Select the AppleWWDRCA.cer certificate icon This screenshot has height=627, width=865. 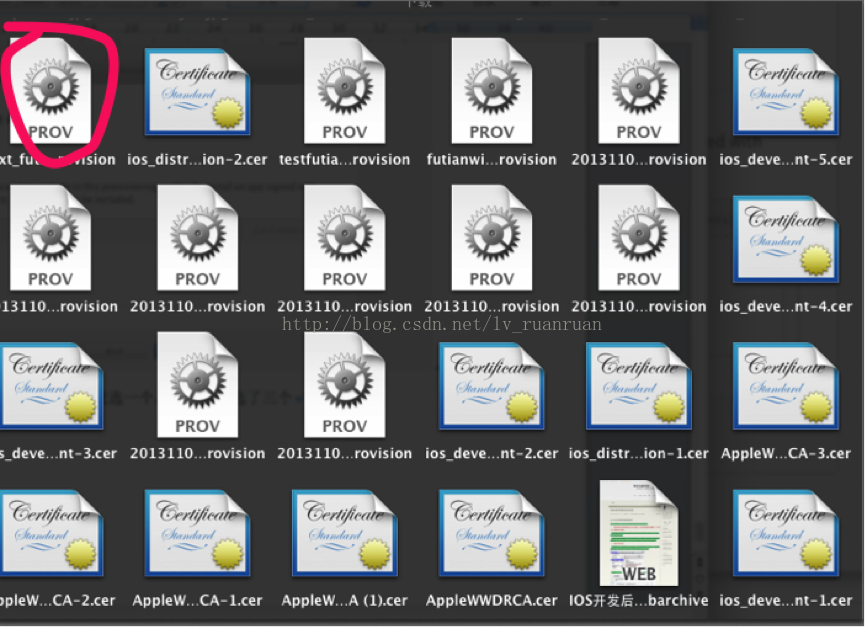[492, 533]
